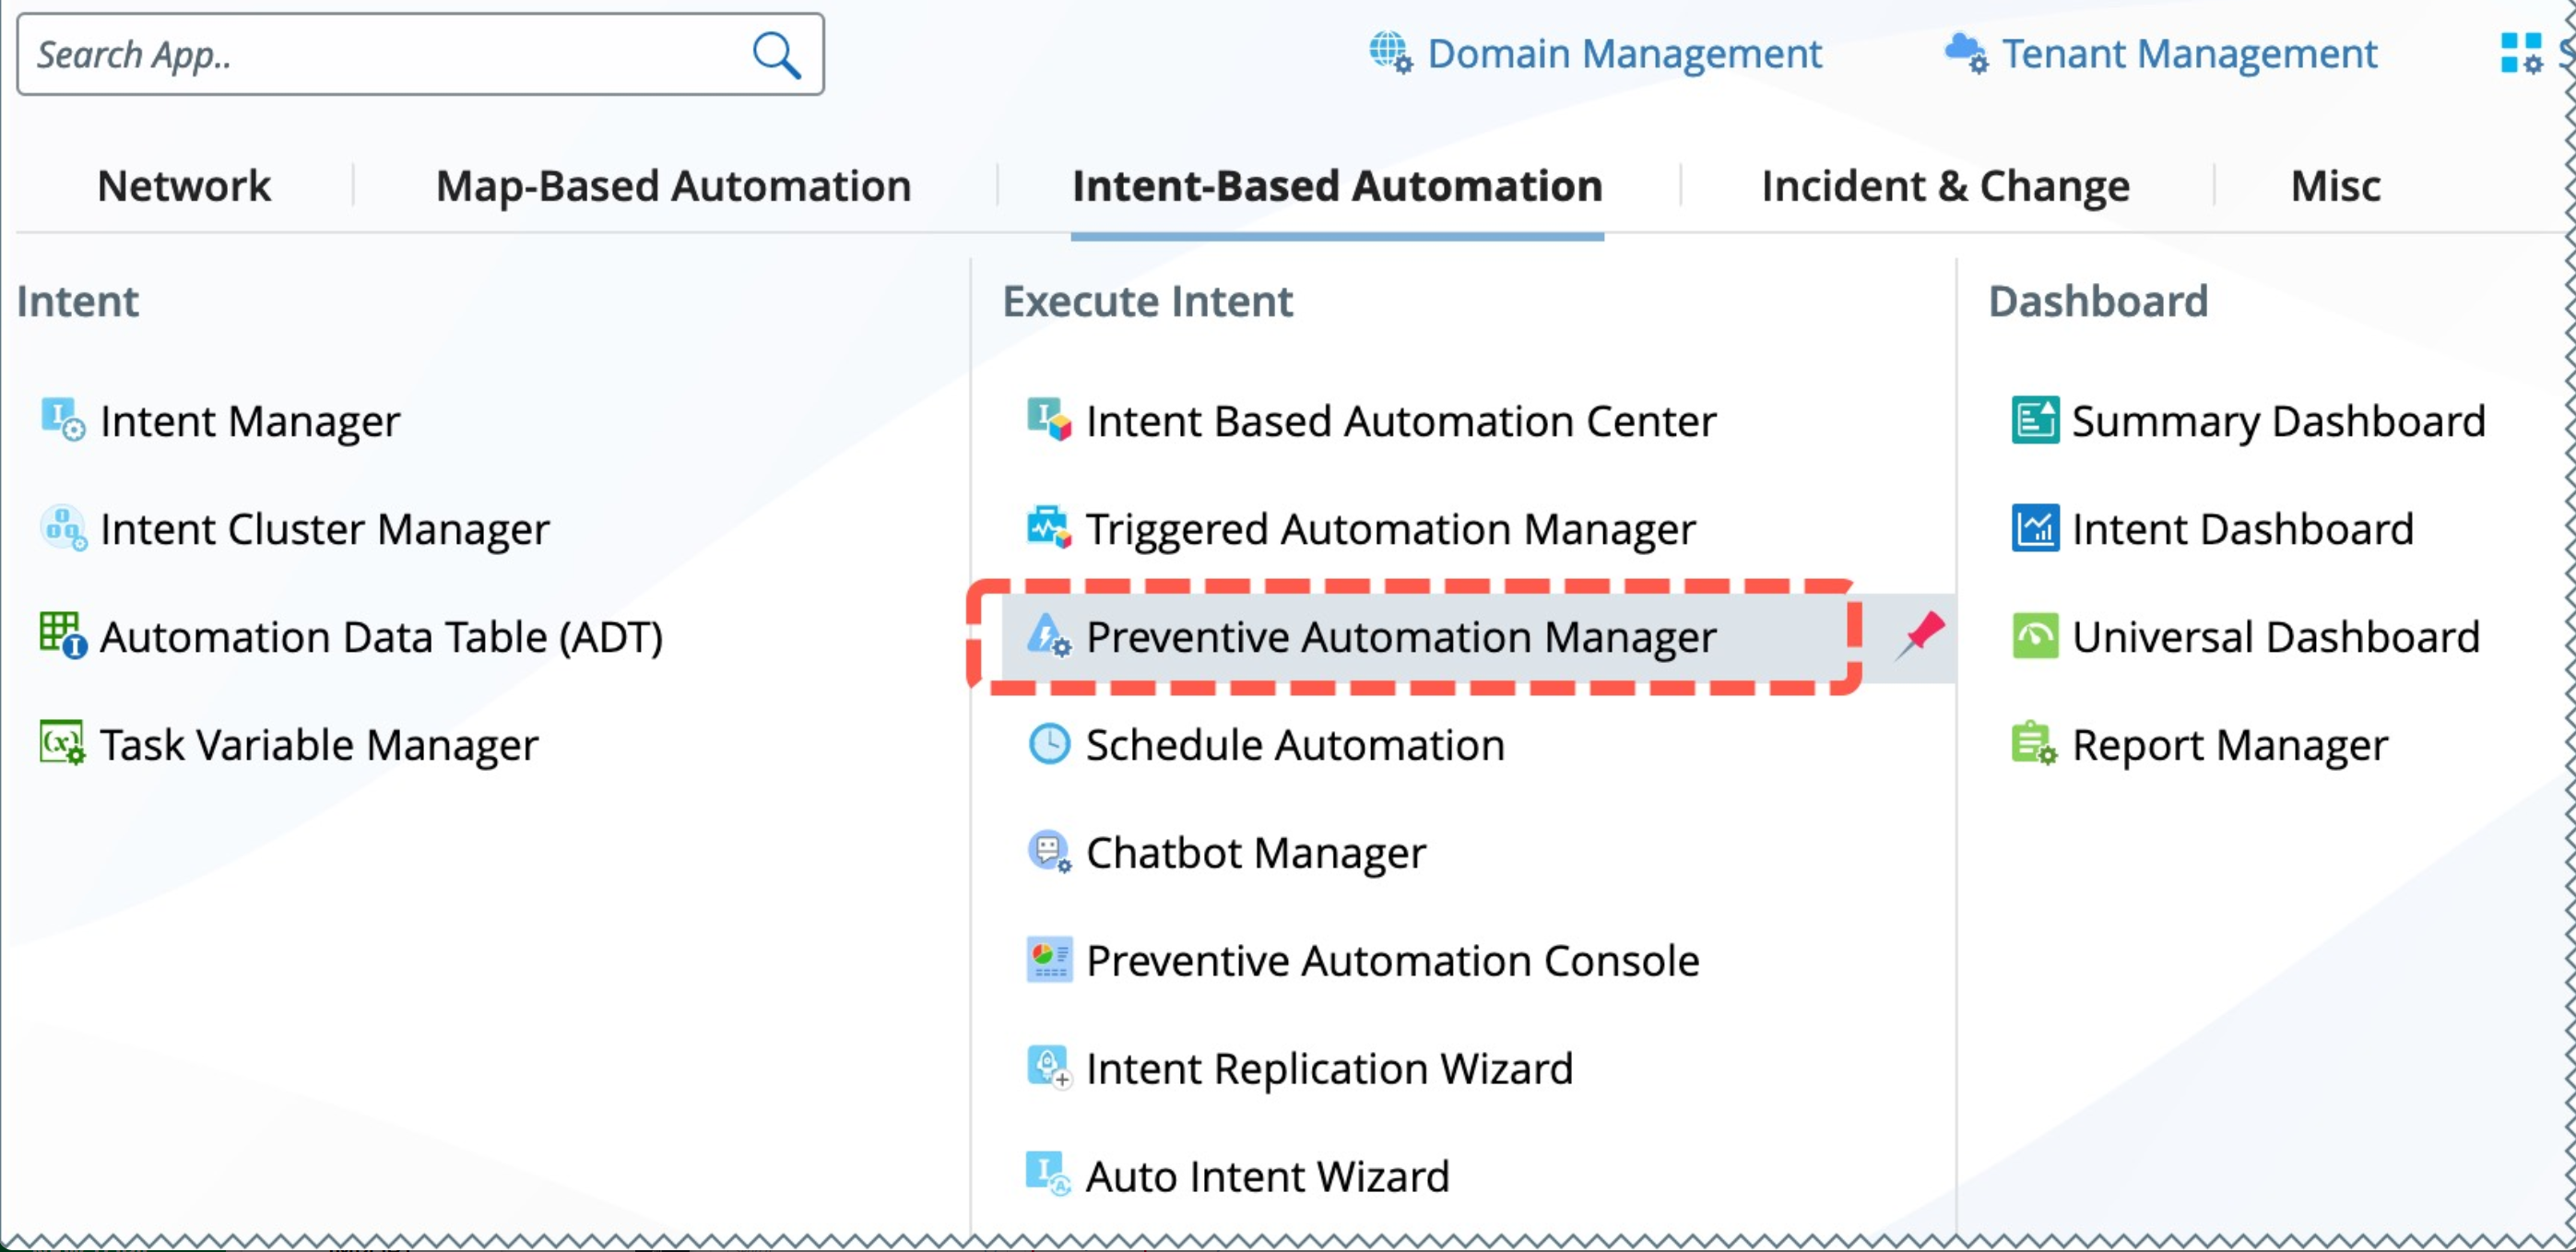Open Intent Replication Wizard

pyautogui.click(x=1329, y=1068)
